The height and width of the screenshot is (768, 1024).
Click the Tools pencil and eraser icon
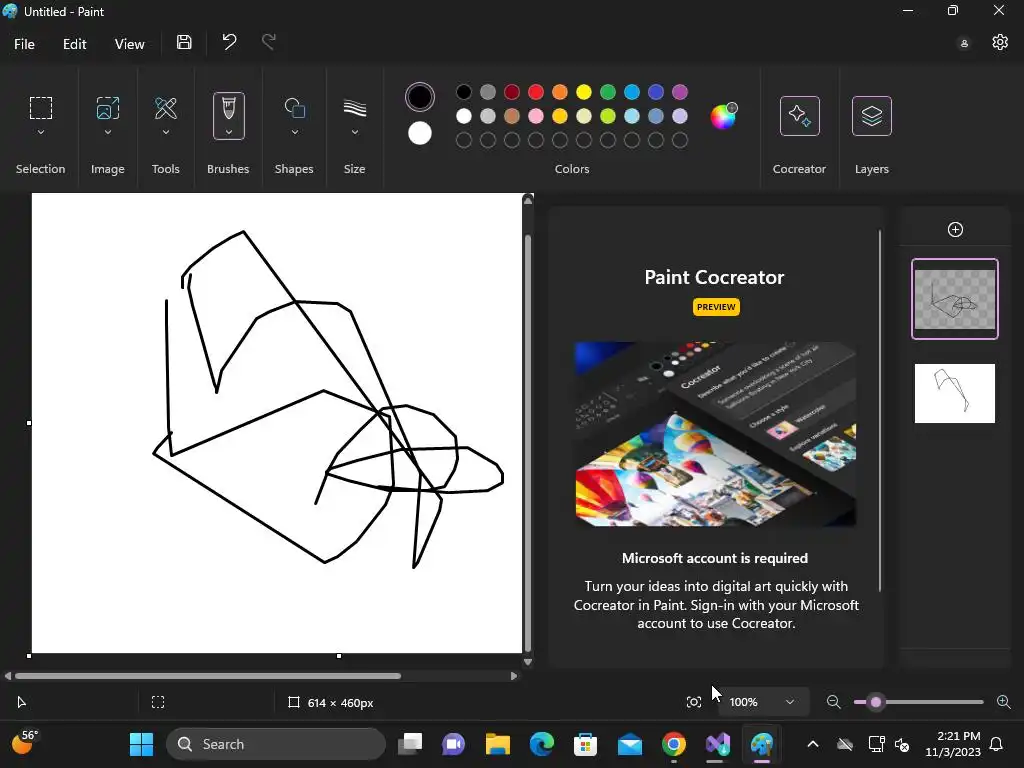point(166,108)
